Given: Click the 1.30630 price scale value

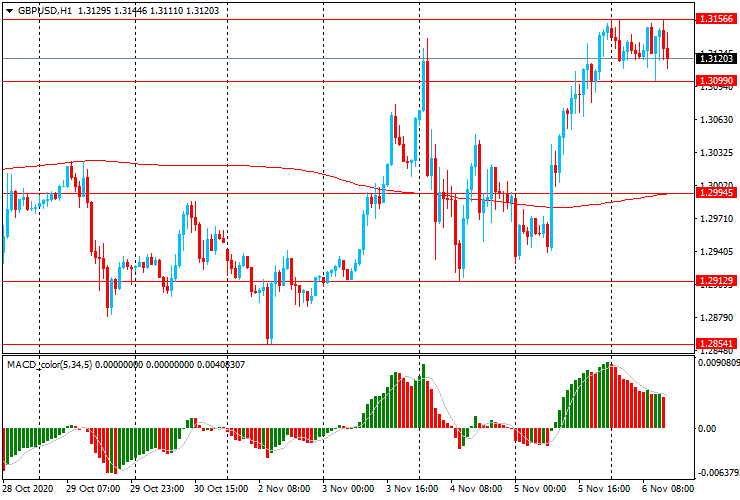Looking at the screenshot, I should pos(716,120).
